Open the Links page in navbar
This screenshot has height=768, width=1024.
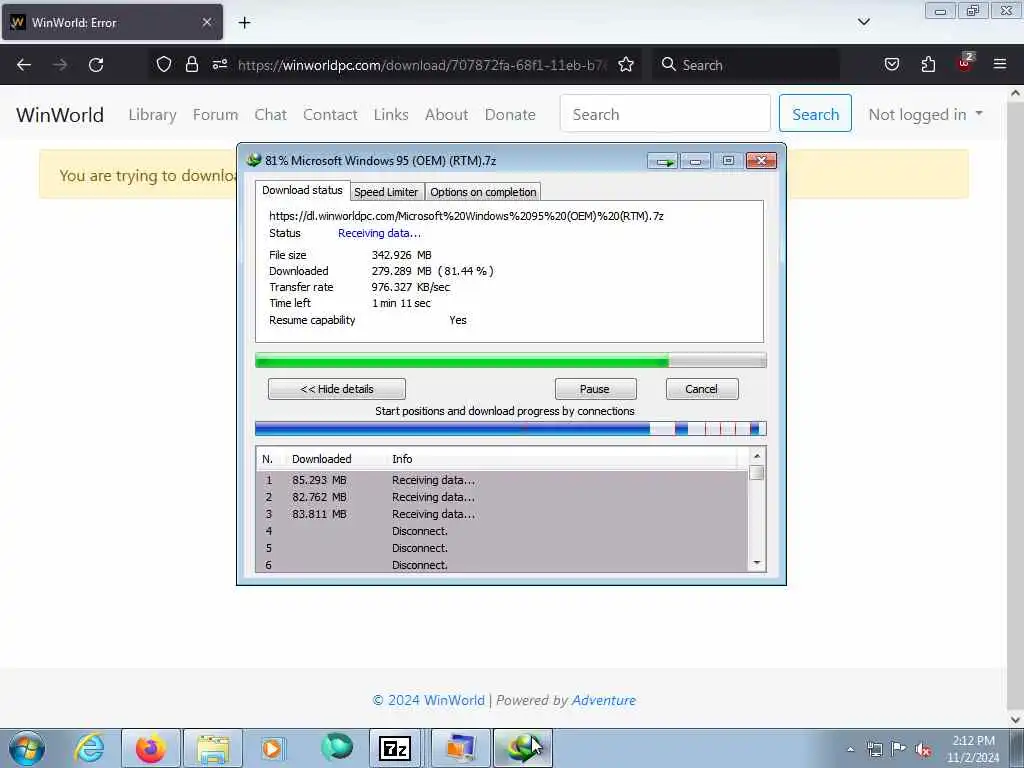tap(391, 114)
